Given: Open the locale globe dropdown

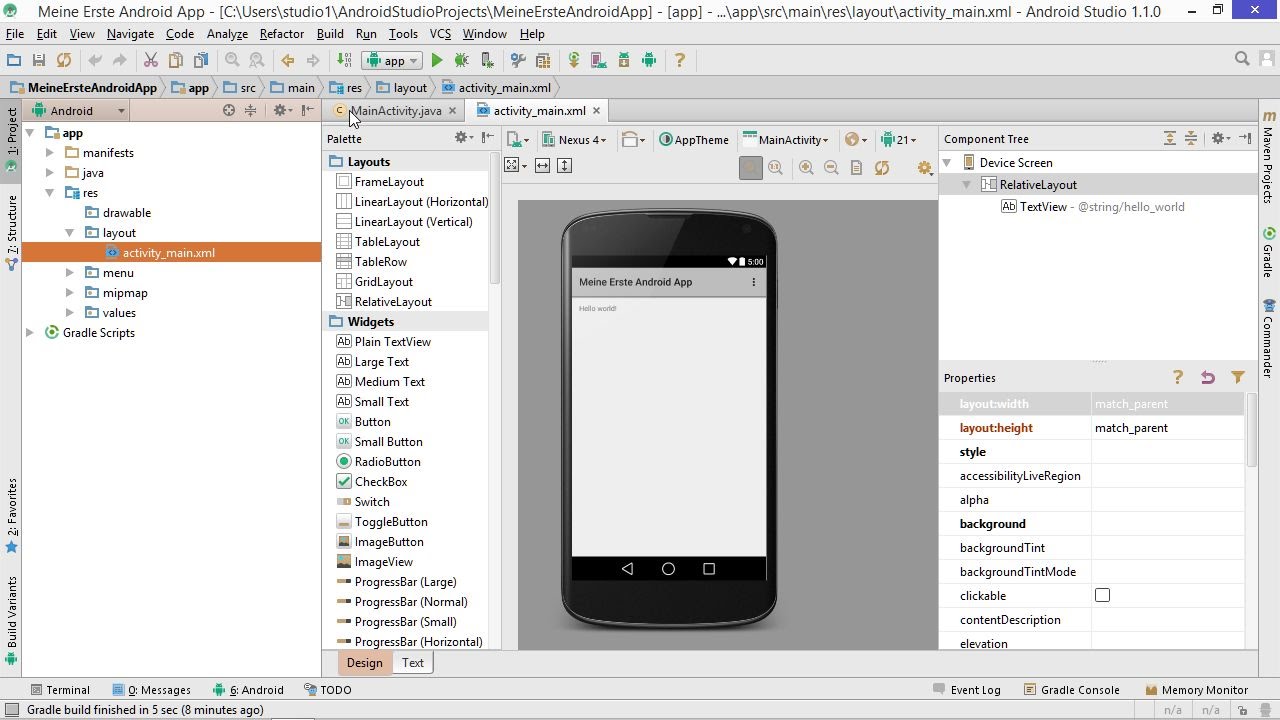Looking at the screenshot, I should coord(856,139).
